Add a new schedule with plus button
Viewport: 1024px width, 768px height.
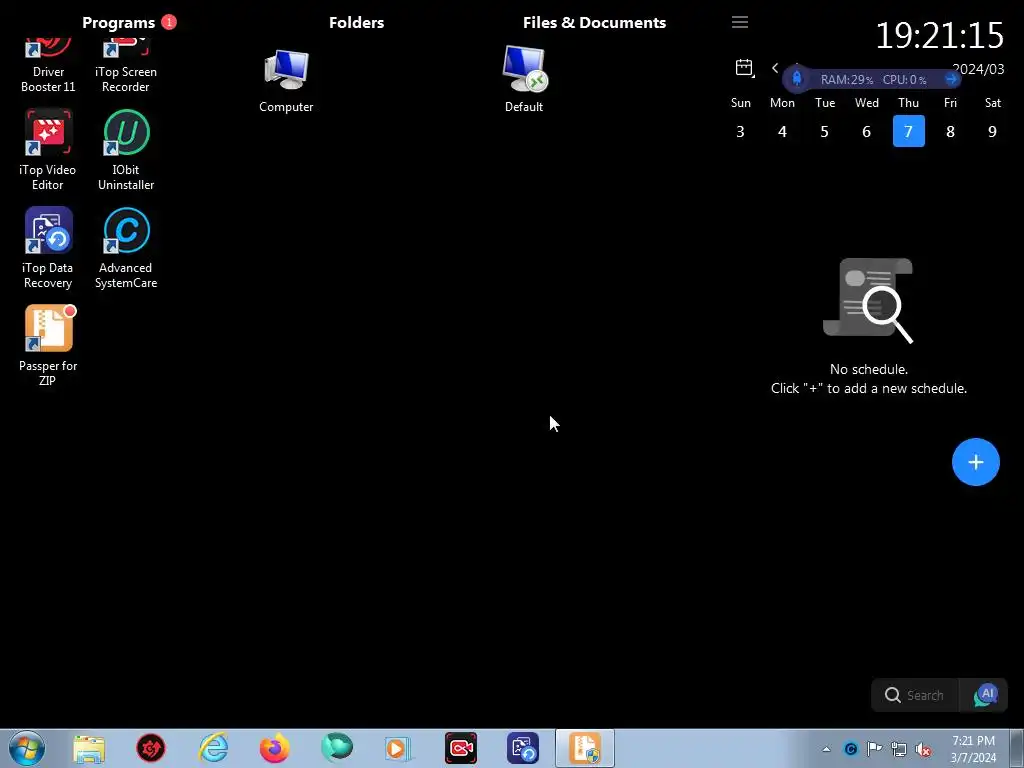point(976,462)
